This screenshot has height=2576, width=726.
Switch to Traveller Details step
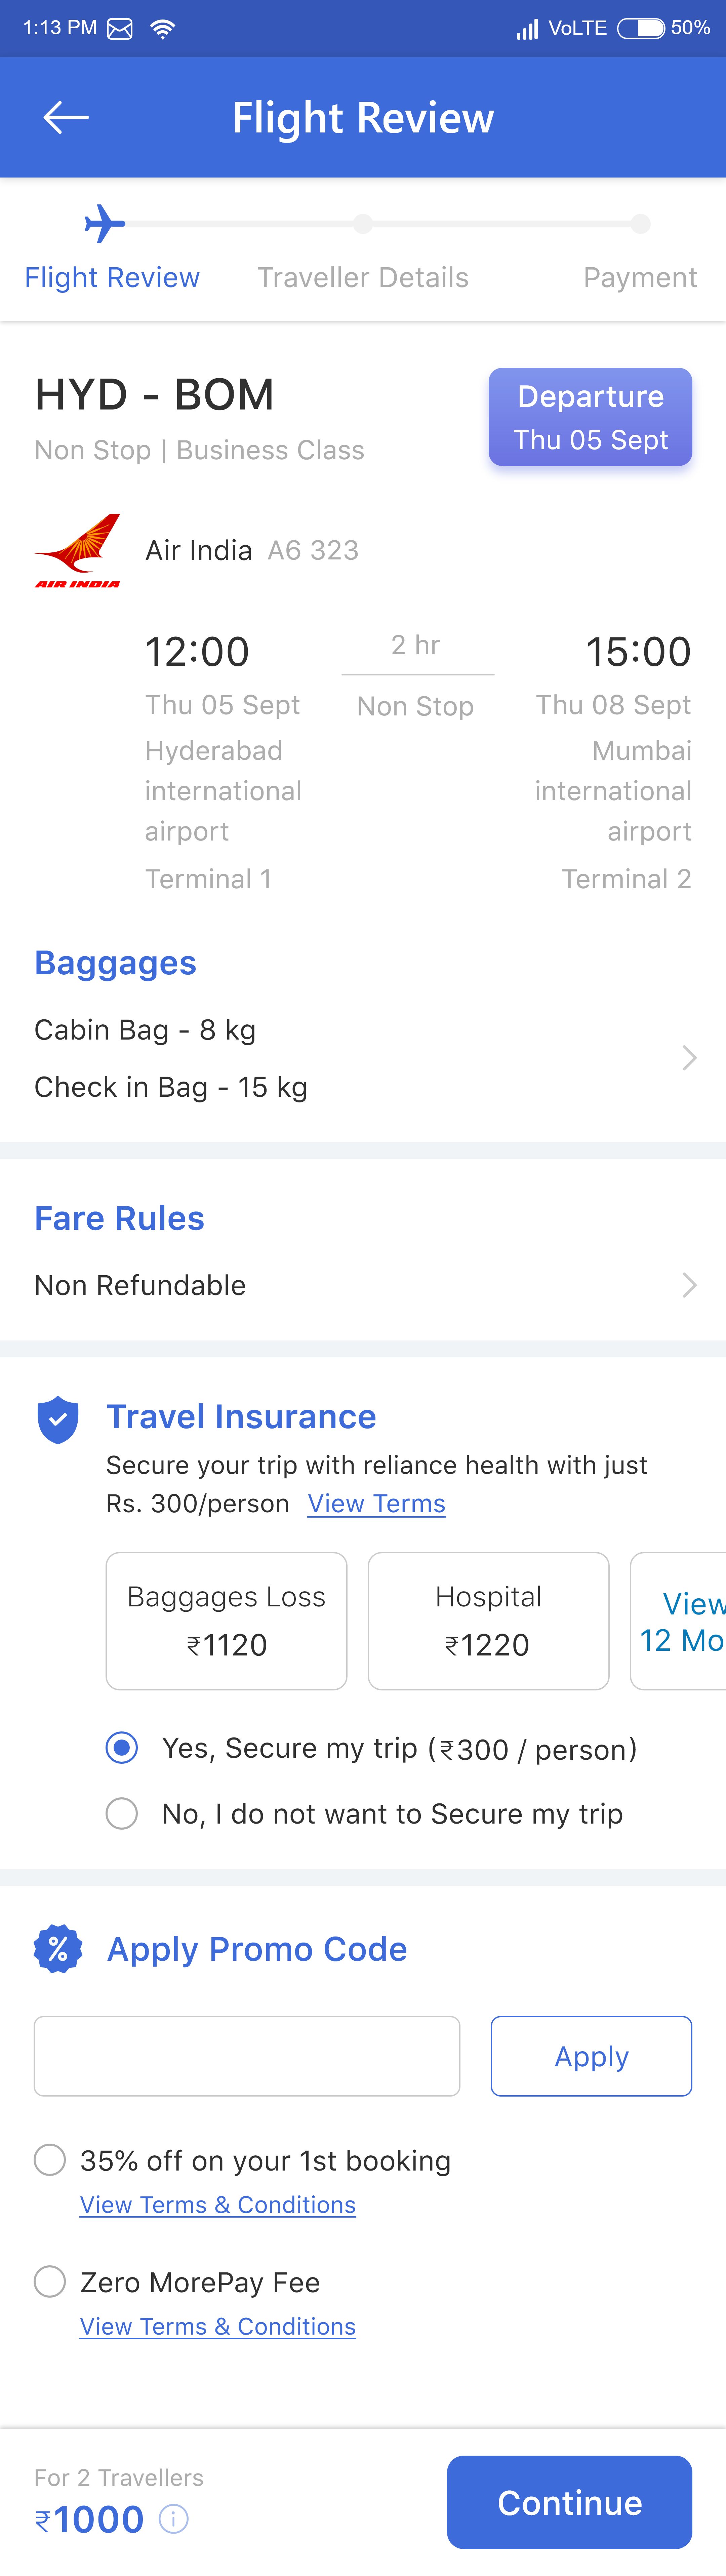click(363, 277)
